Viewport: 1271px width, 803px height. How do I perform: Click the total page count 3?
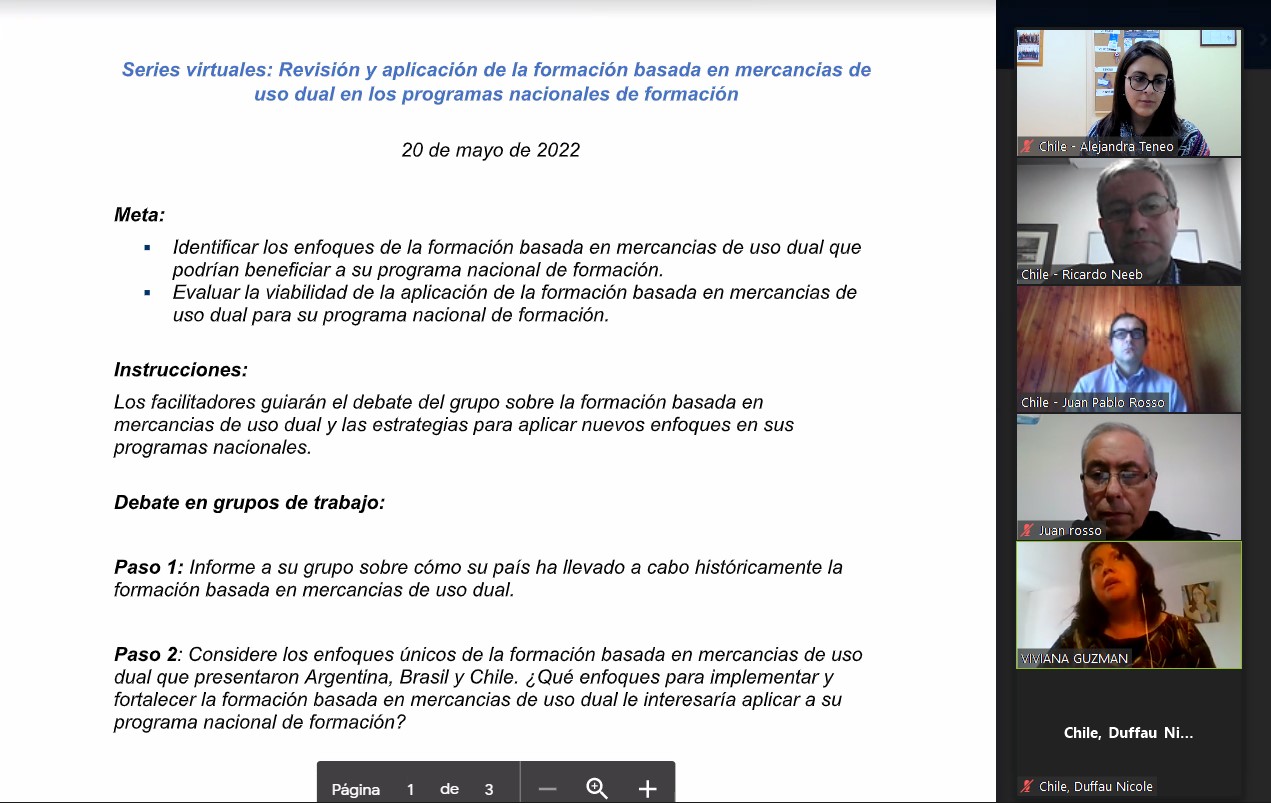coord(489,789)
